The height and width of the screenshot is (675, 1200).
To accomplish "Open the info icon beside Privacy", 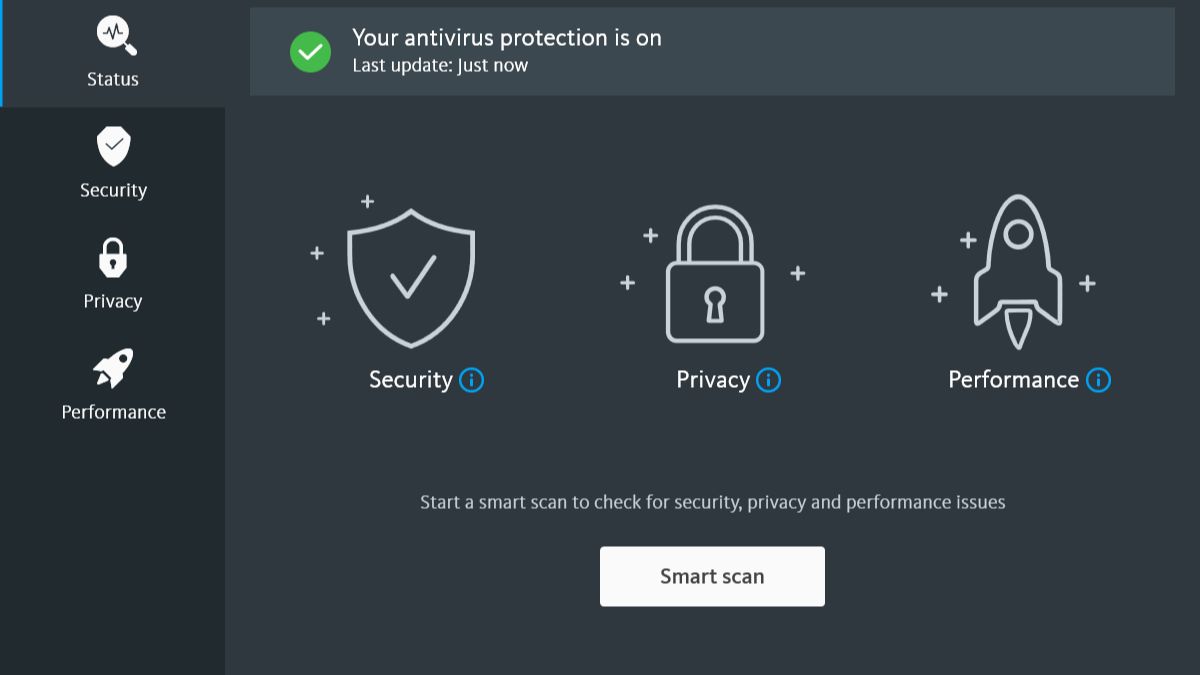I will (x=768, y=380).
